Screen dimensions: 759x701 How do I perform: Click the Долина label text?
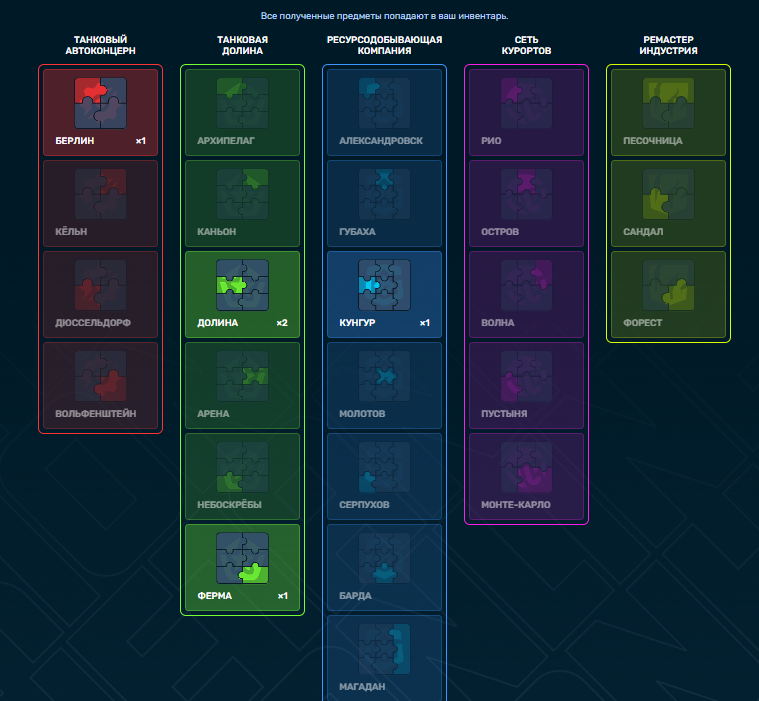(x=217, y=323)
